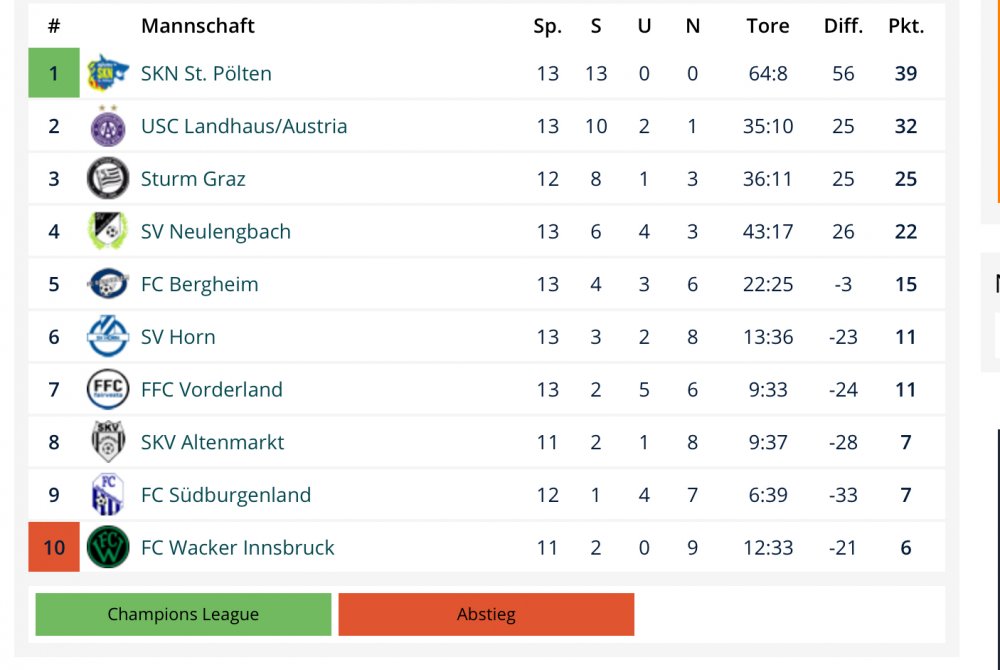The height and width of the screenshot is (670, 1000).
Task: Click the SKV Altenmarkt crest
Action: [x=108, y=441]
